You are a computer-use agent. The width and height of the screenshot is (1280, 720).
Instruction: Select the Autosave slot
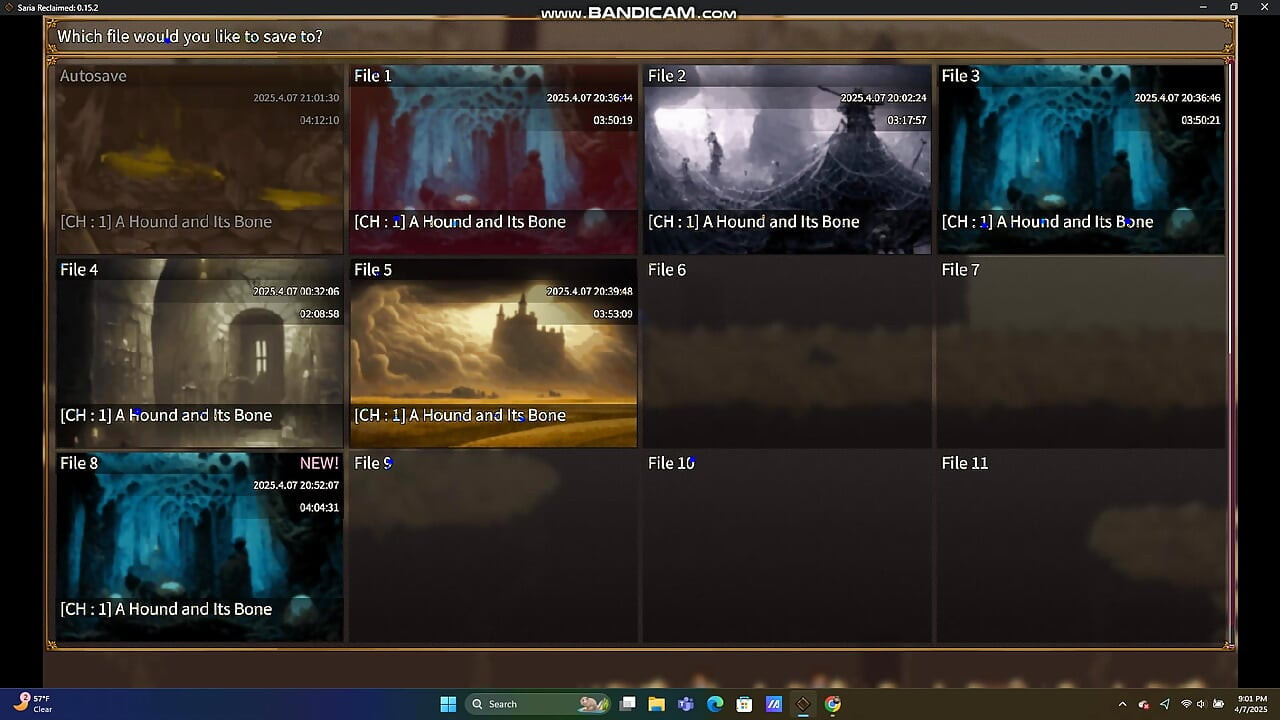click(199, 159)
